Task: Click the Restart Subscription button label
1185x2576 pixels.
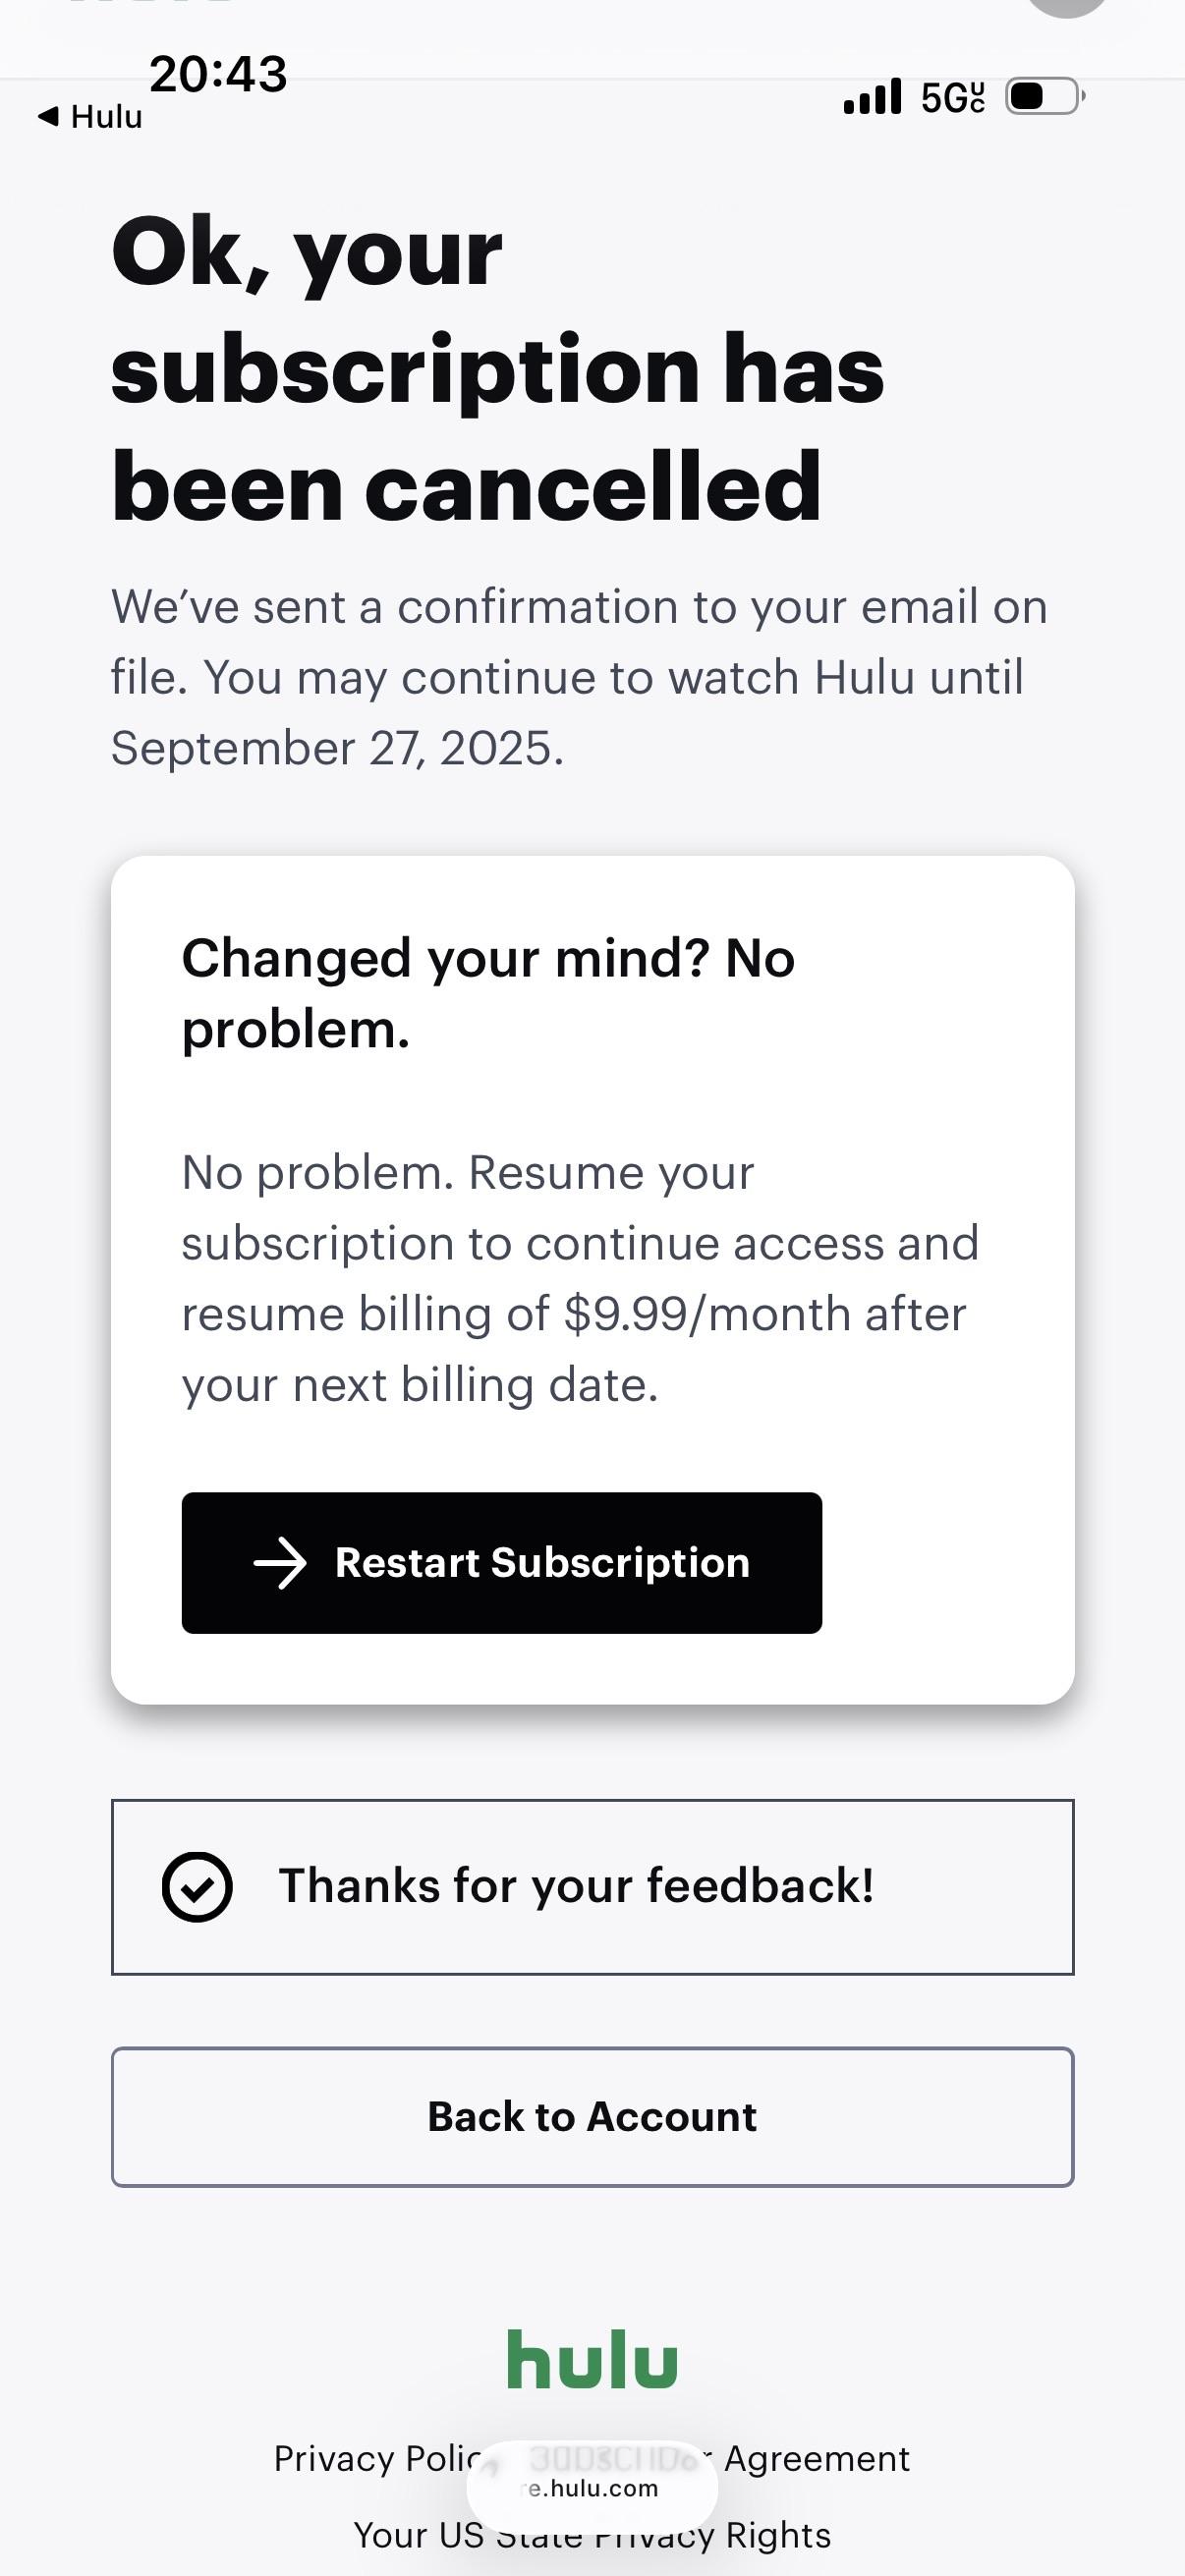Action: [542, 1563]
